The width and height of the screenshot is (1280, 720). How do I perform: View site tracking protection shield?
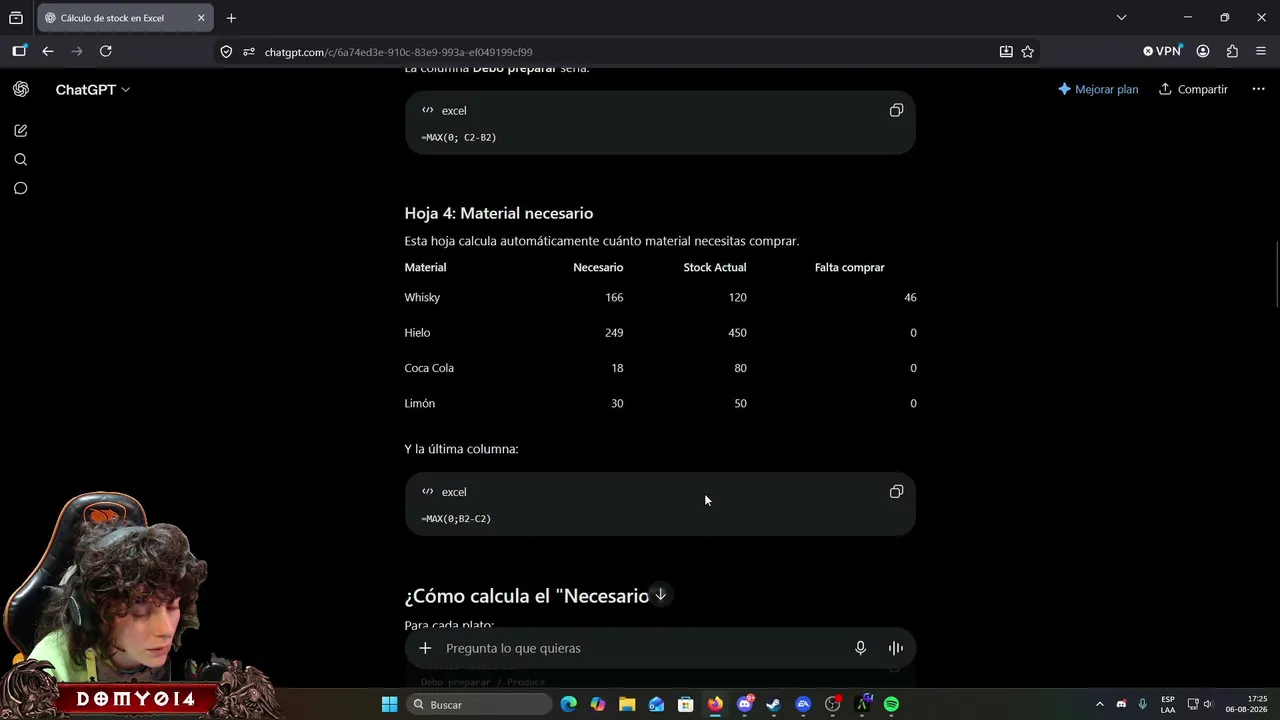coord(226,52)
